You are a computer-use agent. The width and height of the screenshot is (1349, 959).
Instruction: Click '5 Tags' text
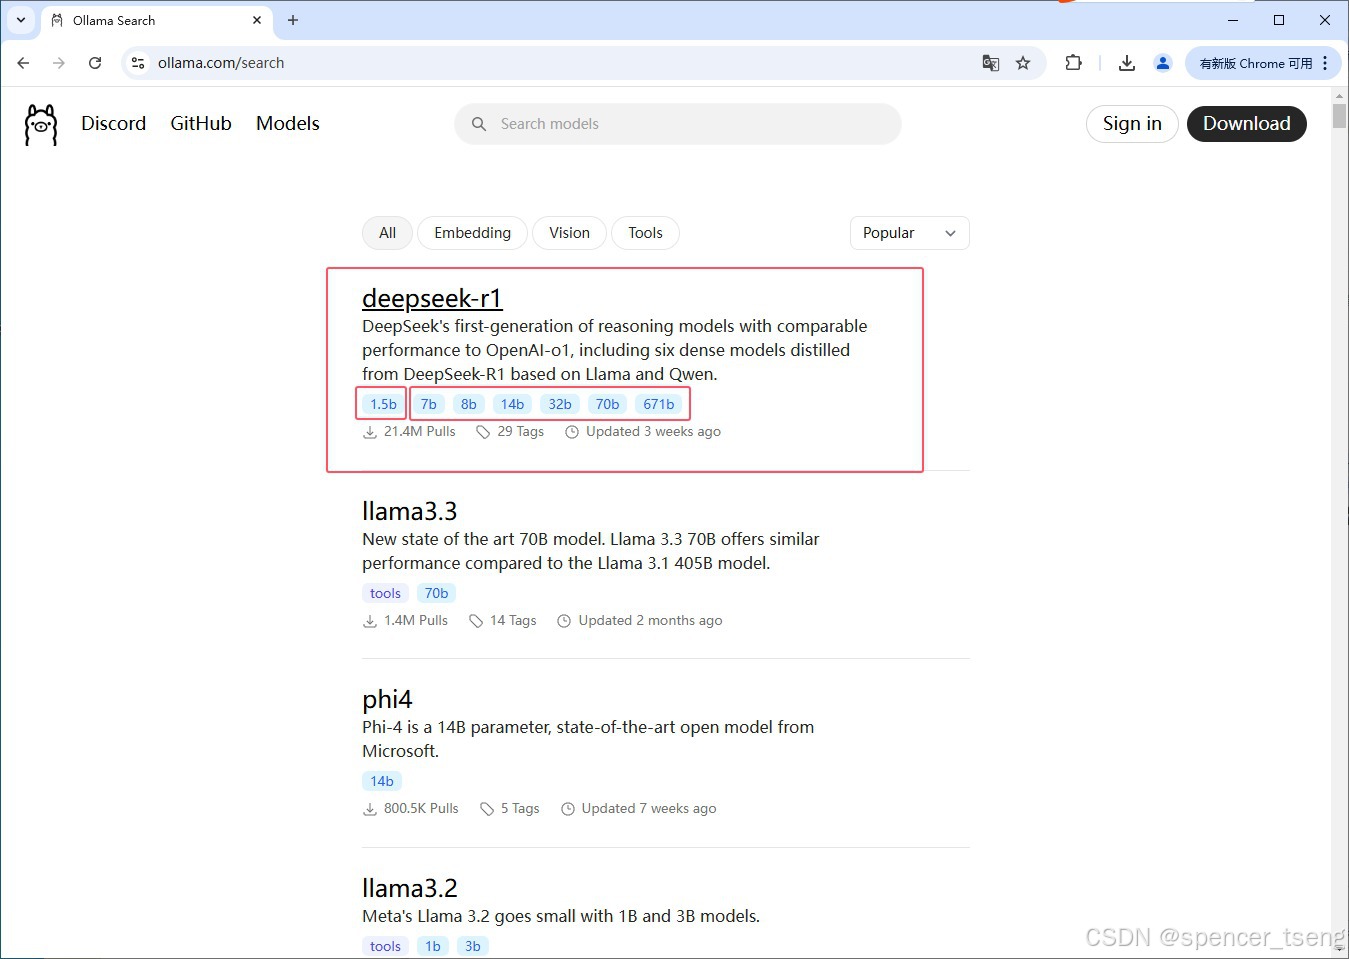[520, 808]
